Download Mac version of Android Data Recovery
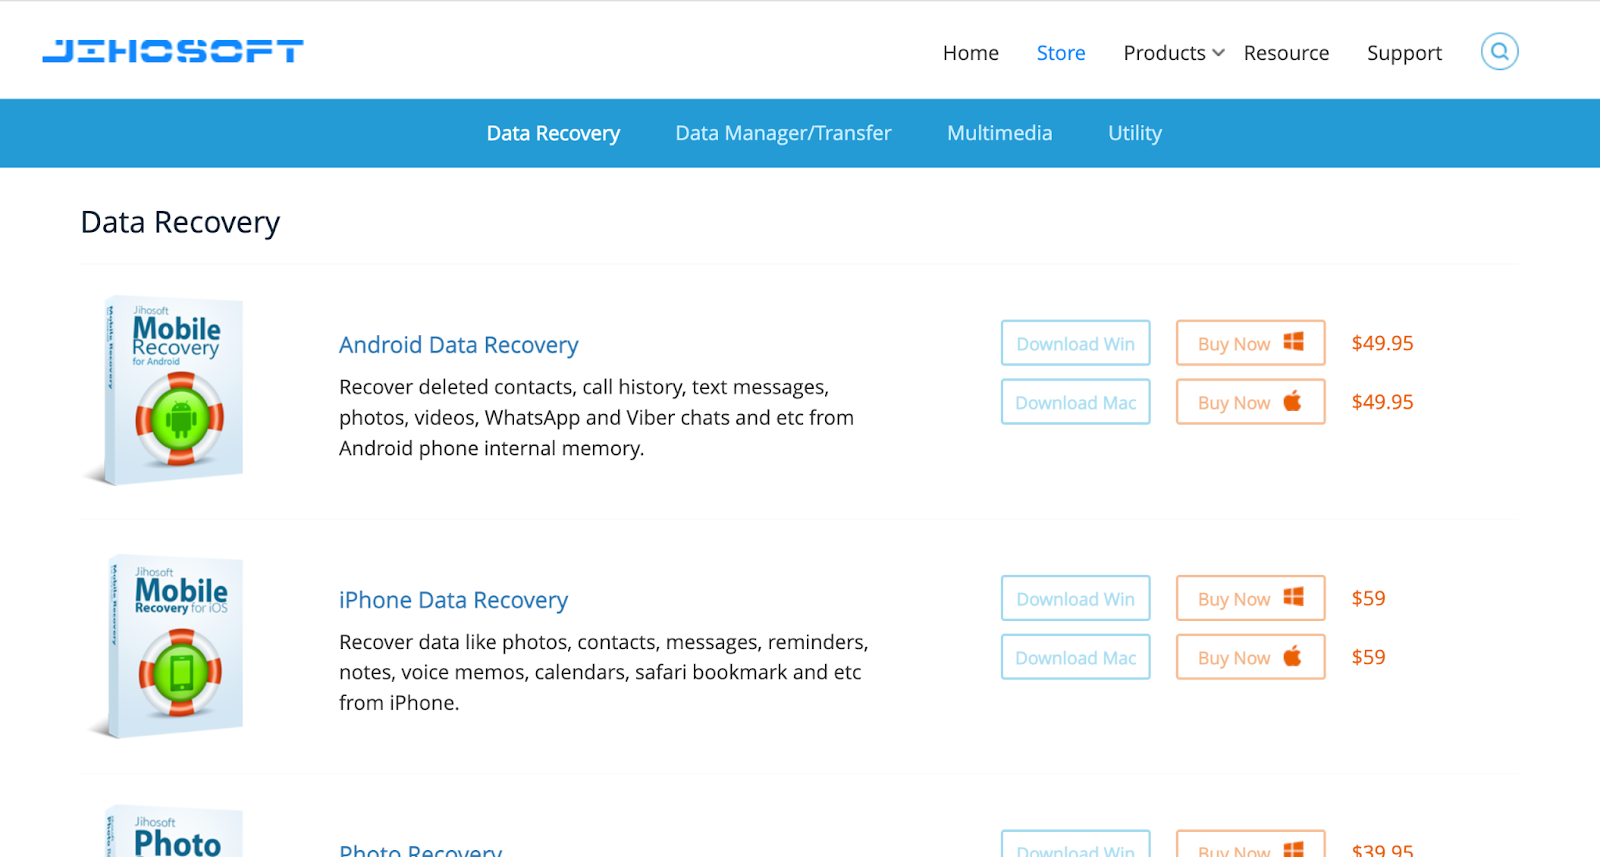1600x857 pixels. (1076, 402)
